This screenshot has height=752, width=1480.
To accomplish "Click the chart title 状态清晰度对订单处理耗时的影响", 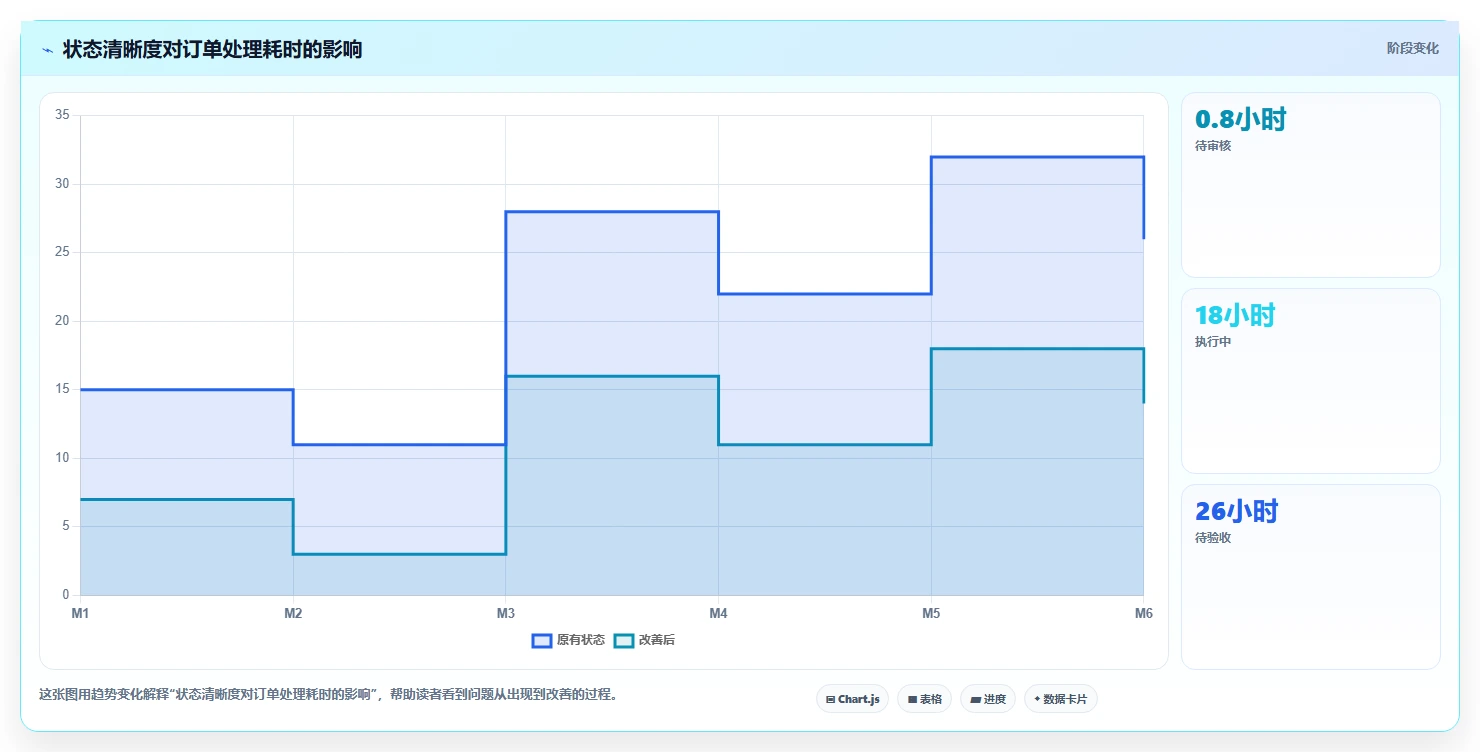I will [212, 49].
